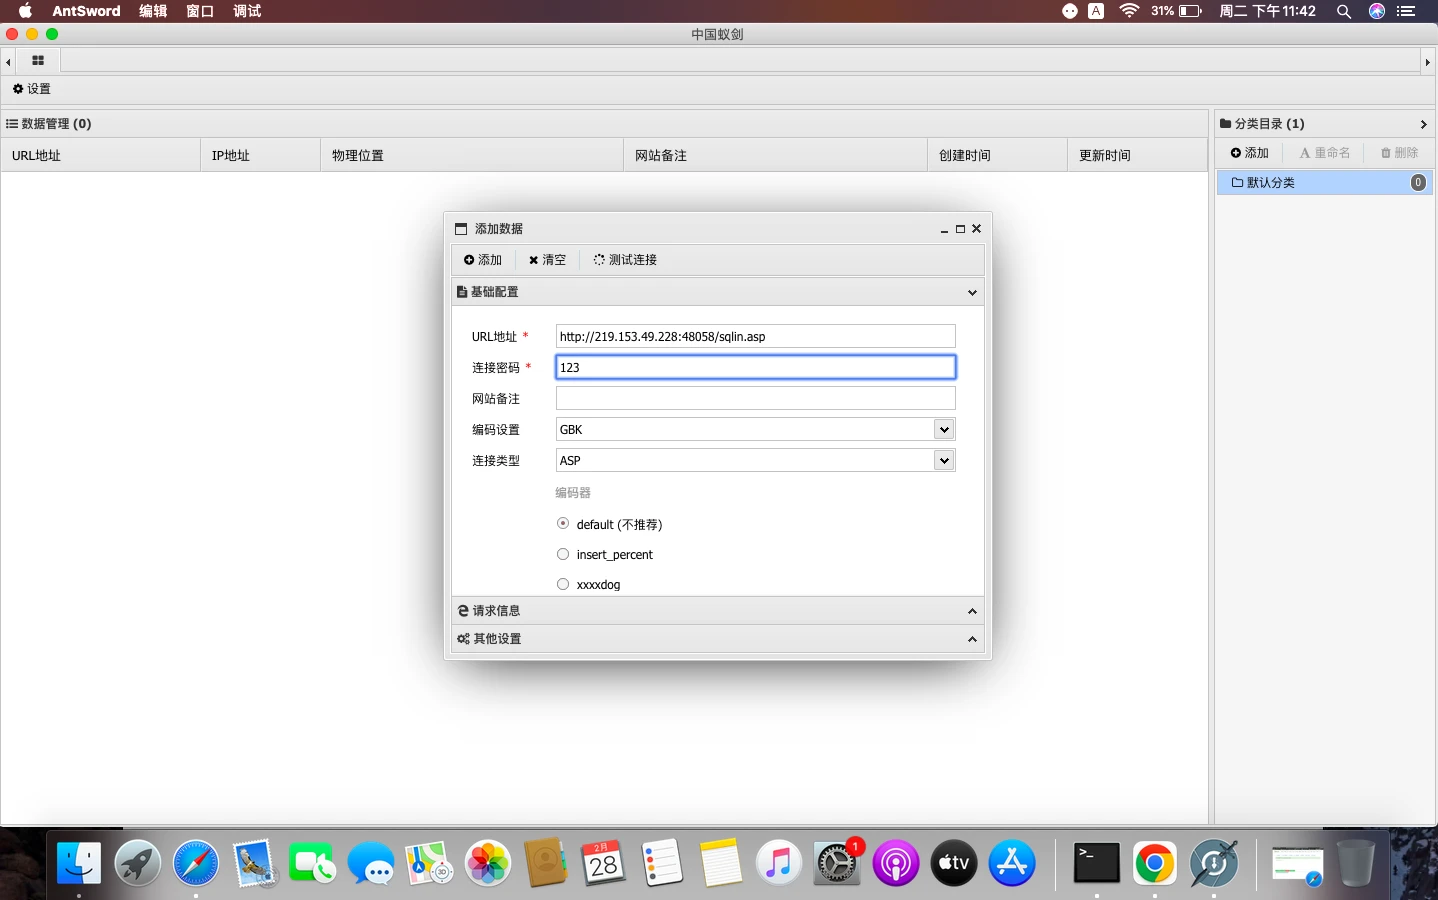Click the input method A icon
The image size is (1438, 900).
click(1097, 11)
